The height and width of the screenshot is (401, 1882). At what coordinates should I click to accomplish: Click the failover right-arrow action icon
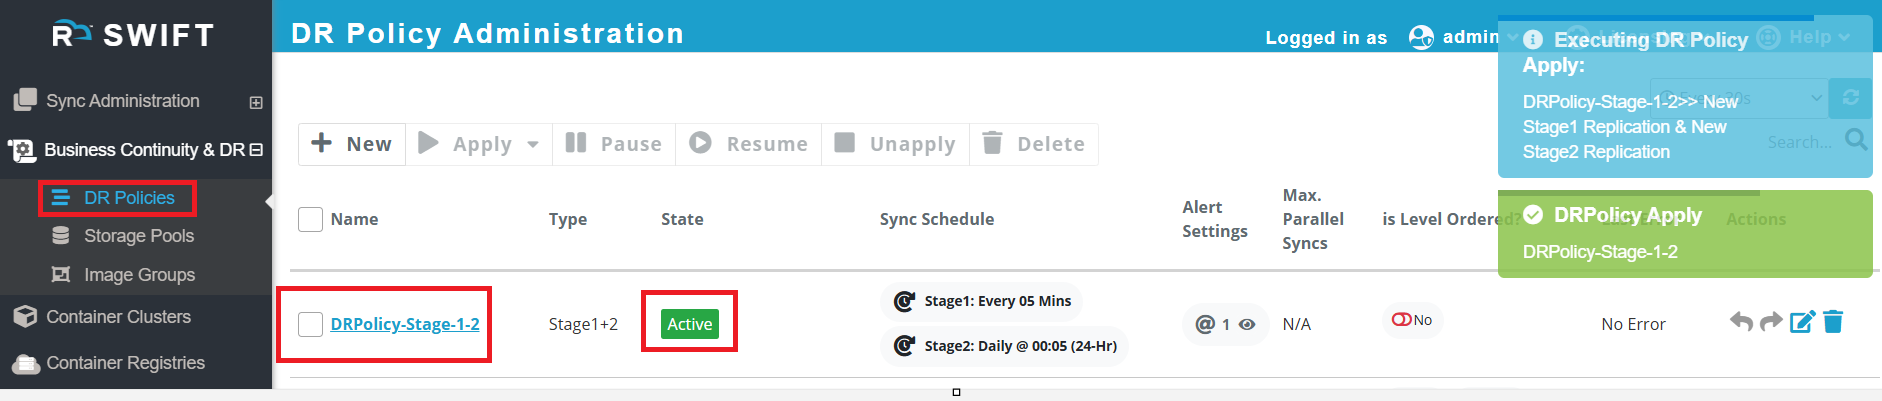(x=1771, y=322)
